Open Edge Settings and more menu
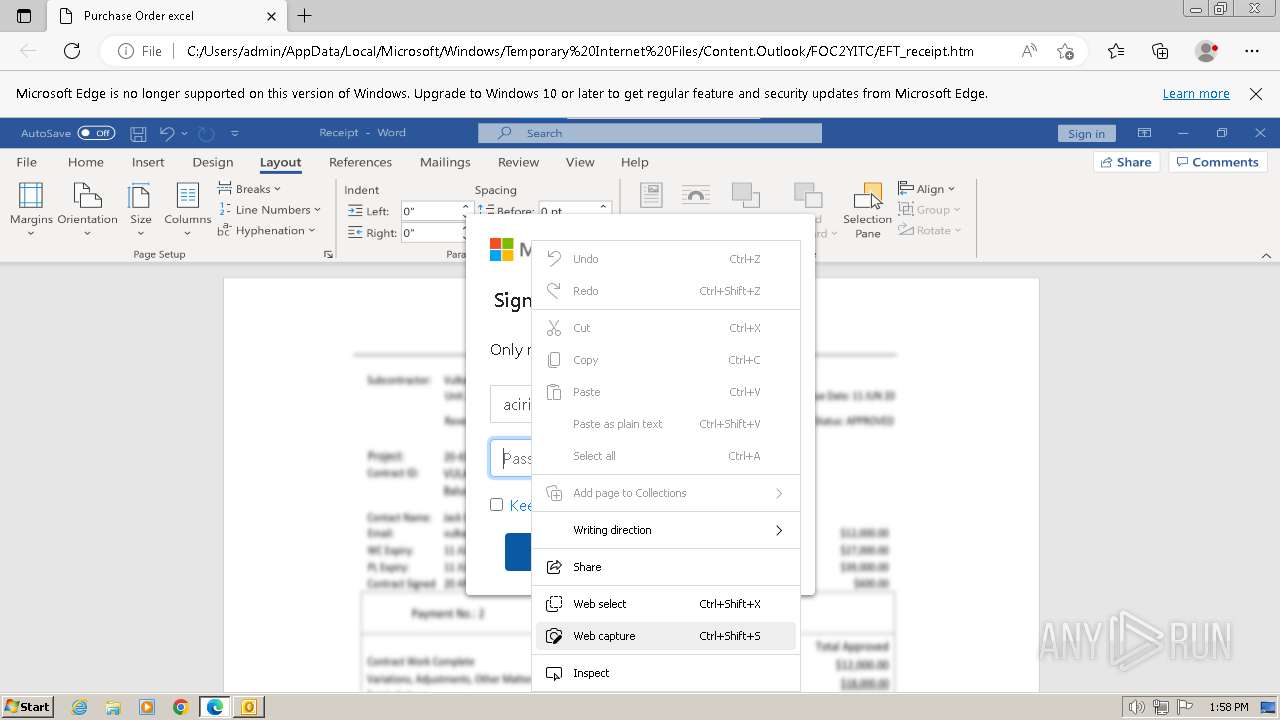 1252,51
